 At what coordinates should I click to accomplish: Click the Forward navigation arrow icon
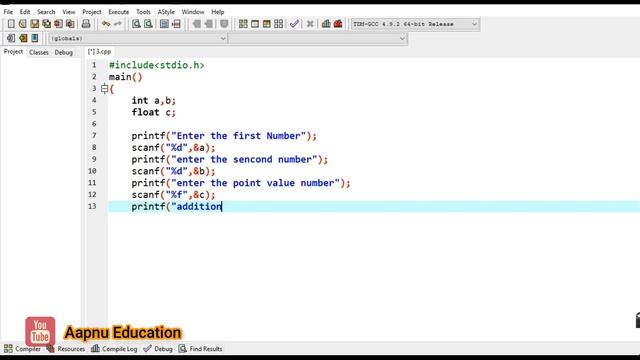209,24
